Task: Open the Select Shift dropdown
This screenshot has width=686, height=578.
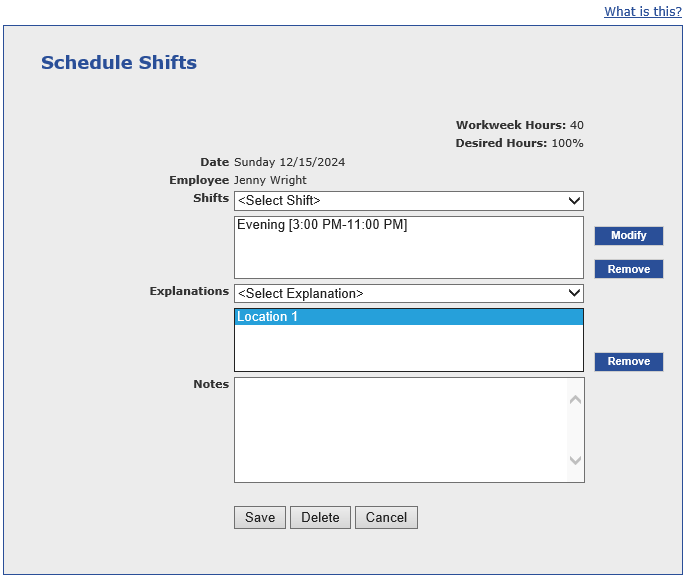Action: 408,201
